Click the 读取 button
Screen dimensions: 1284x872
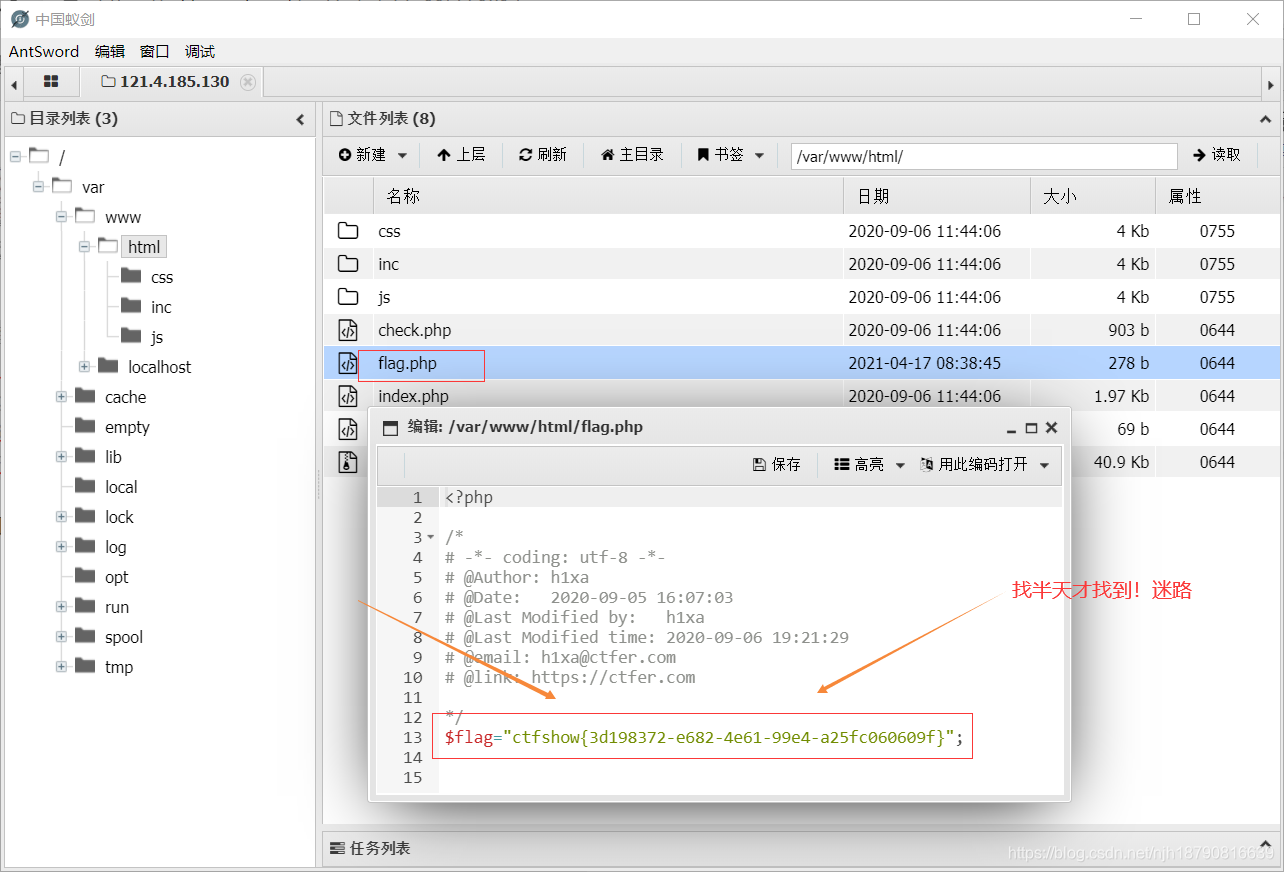(x=1217, y=155)
